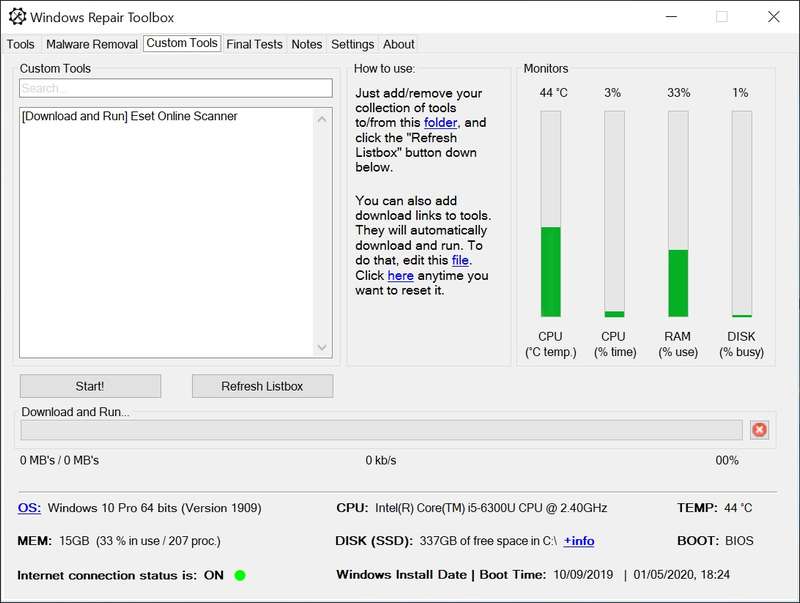Click the Refresh Listbox button
This screenshot has height=603, width=800.
[262, 386]
